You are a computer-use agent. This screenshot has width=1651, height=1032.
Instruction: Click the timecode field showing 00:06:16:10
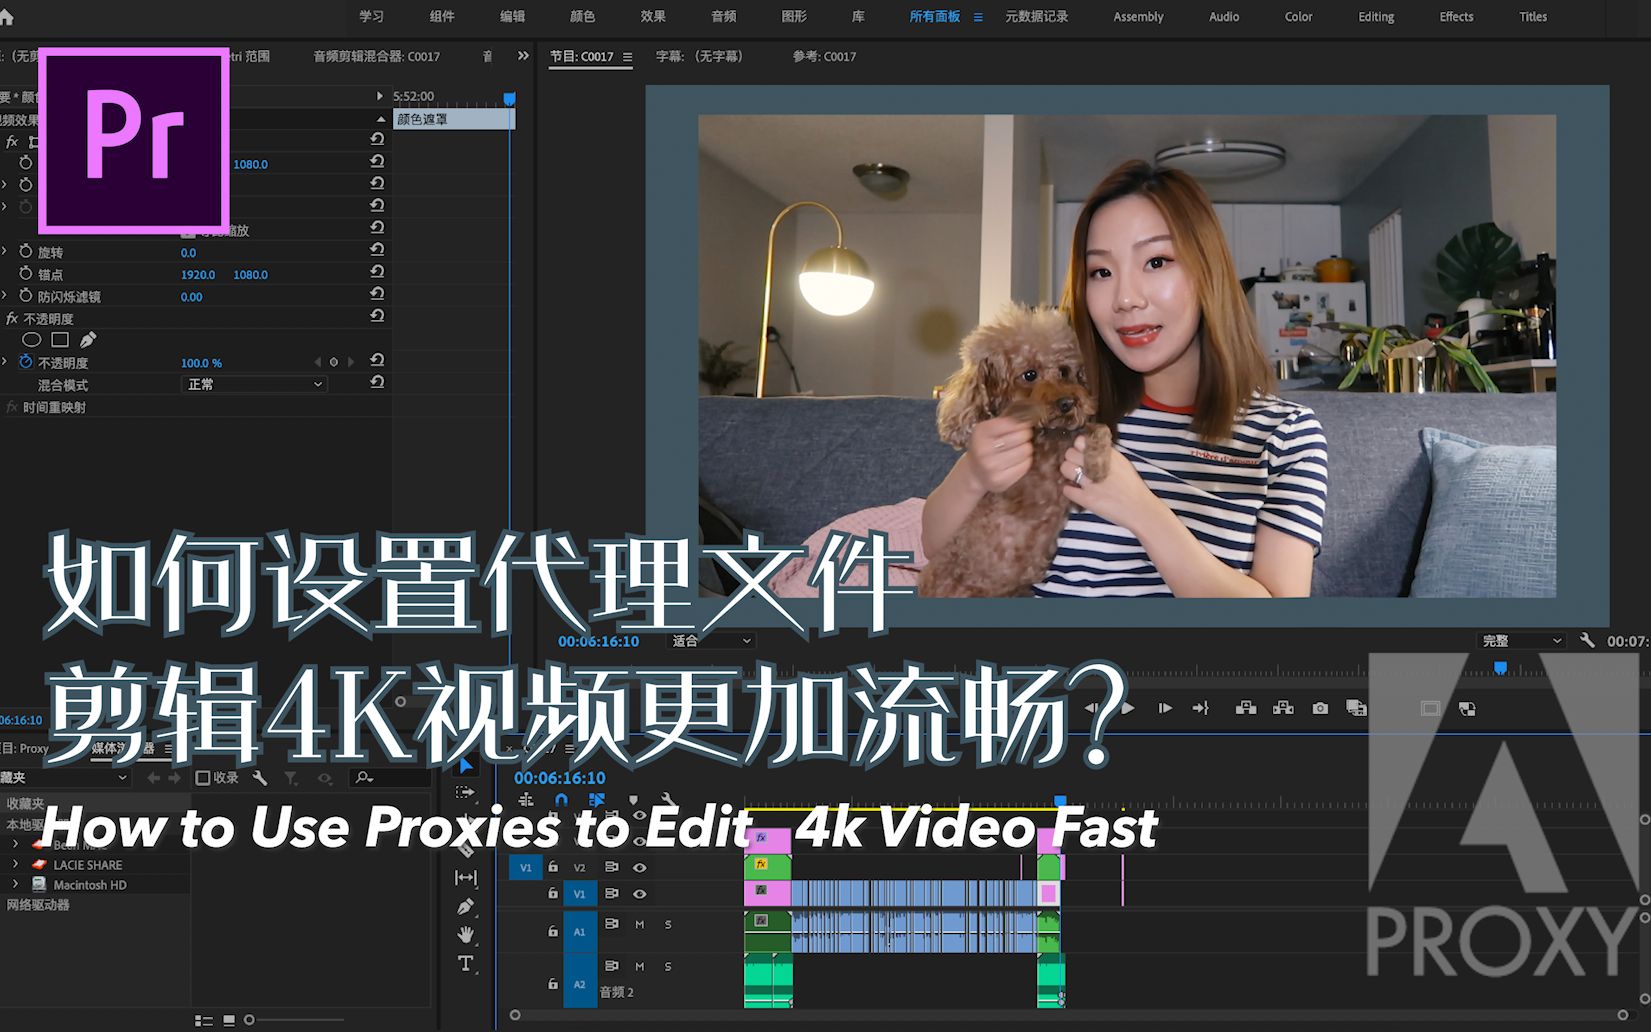560,777
